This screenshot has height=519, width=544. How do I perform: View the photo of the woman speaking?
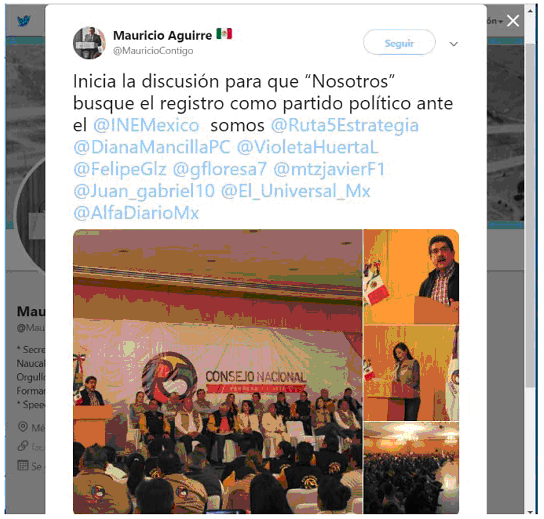tap(411, 373)
